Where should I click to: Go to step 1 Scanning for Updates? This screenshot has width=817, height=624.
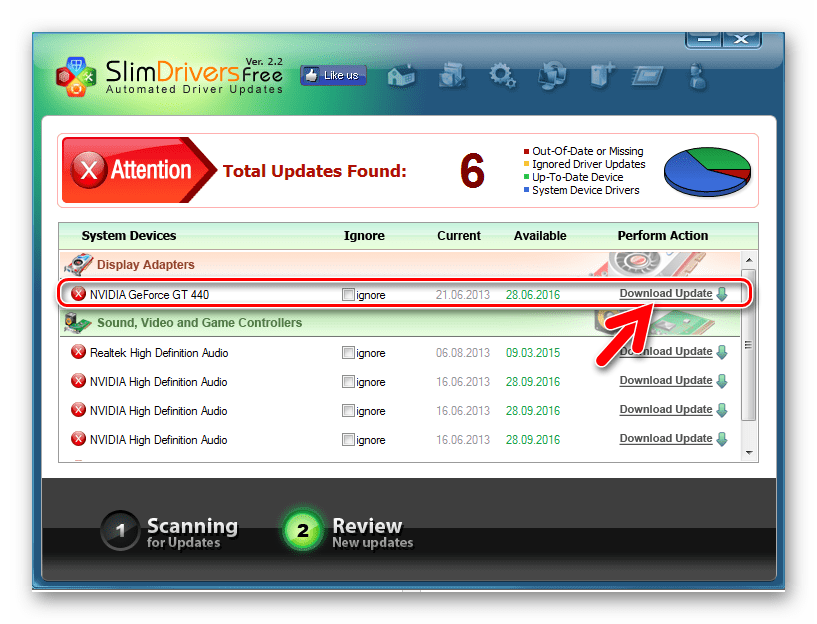coord(170,531)
